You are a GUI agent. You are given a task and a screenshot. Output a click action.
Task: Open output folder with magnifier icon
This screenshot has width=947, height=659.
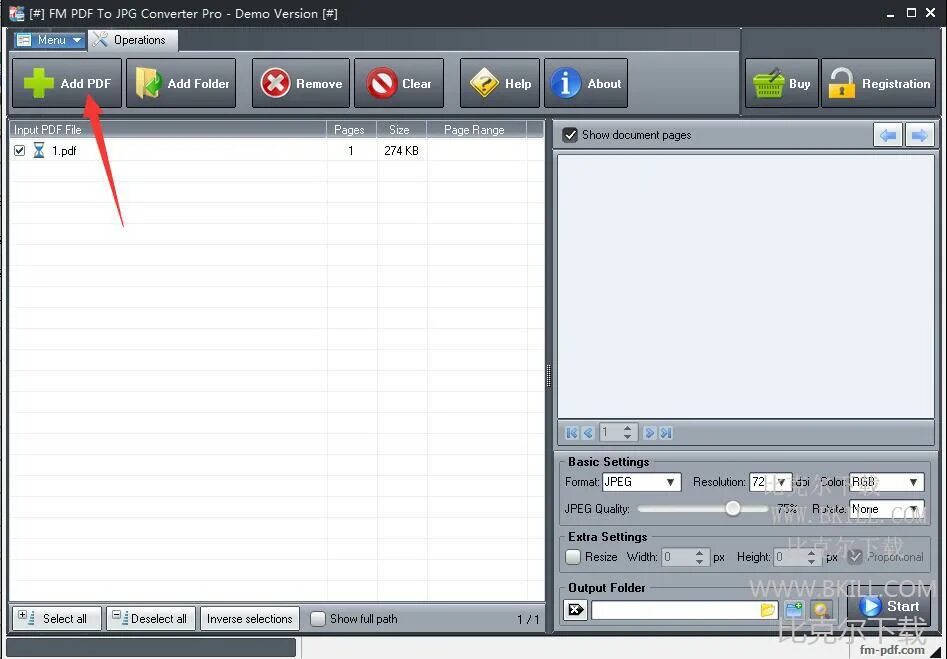tap(821, 609)
